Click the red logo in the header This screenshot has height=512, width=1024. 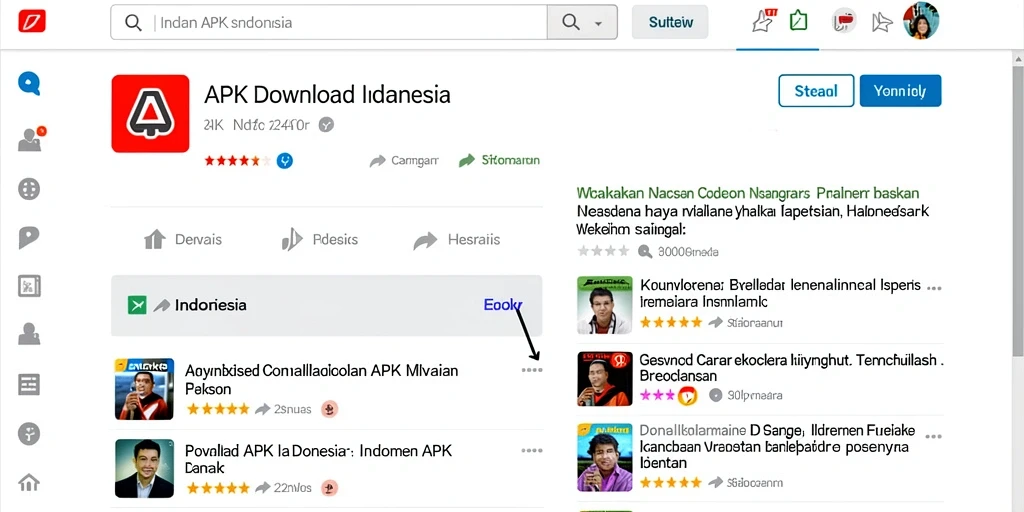pyautogui.click(x=32, y=22)
